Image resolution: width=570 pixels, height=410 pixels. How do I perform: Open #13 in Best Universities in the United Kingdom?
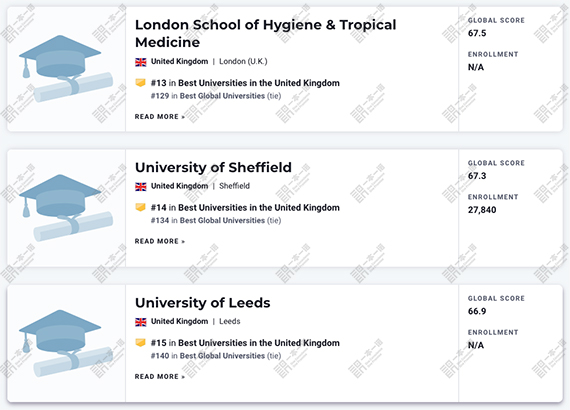point(245,83)
